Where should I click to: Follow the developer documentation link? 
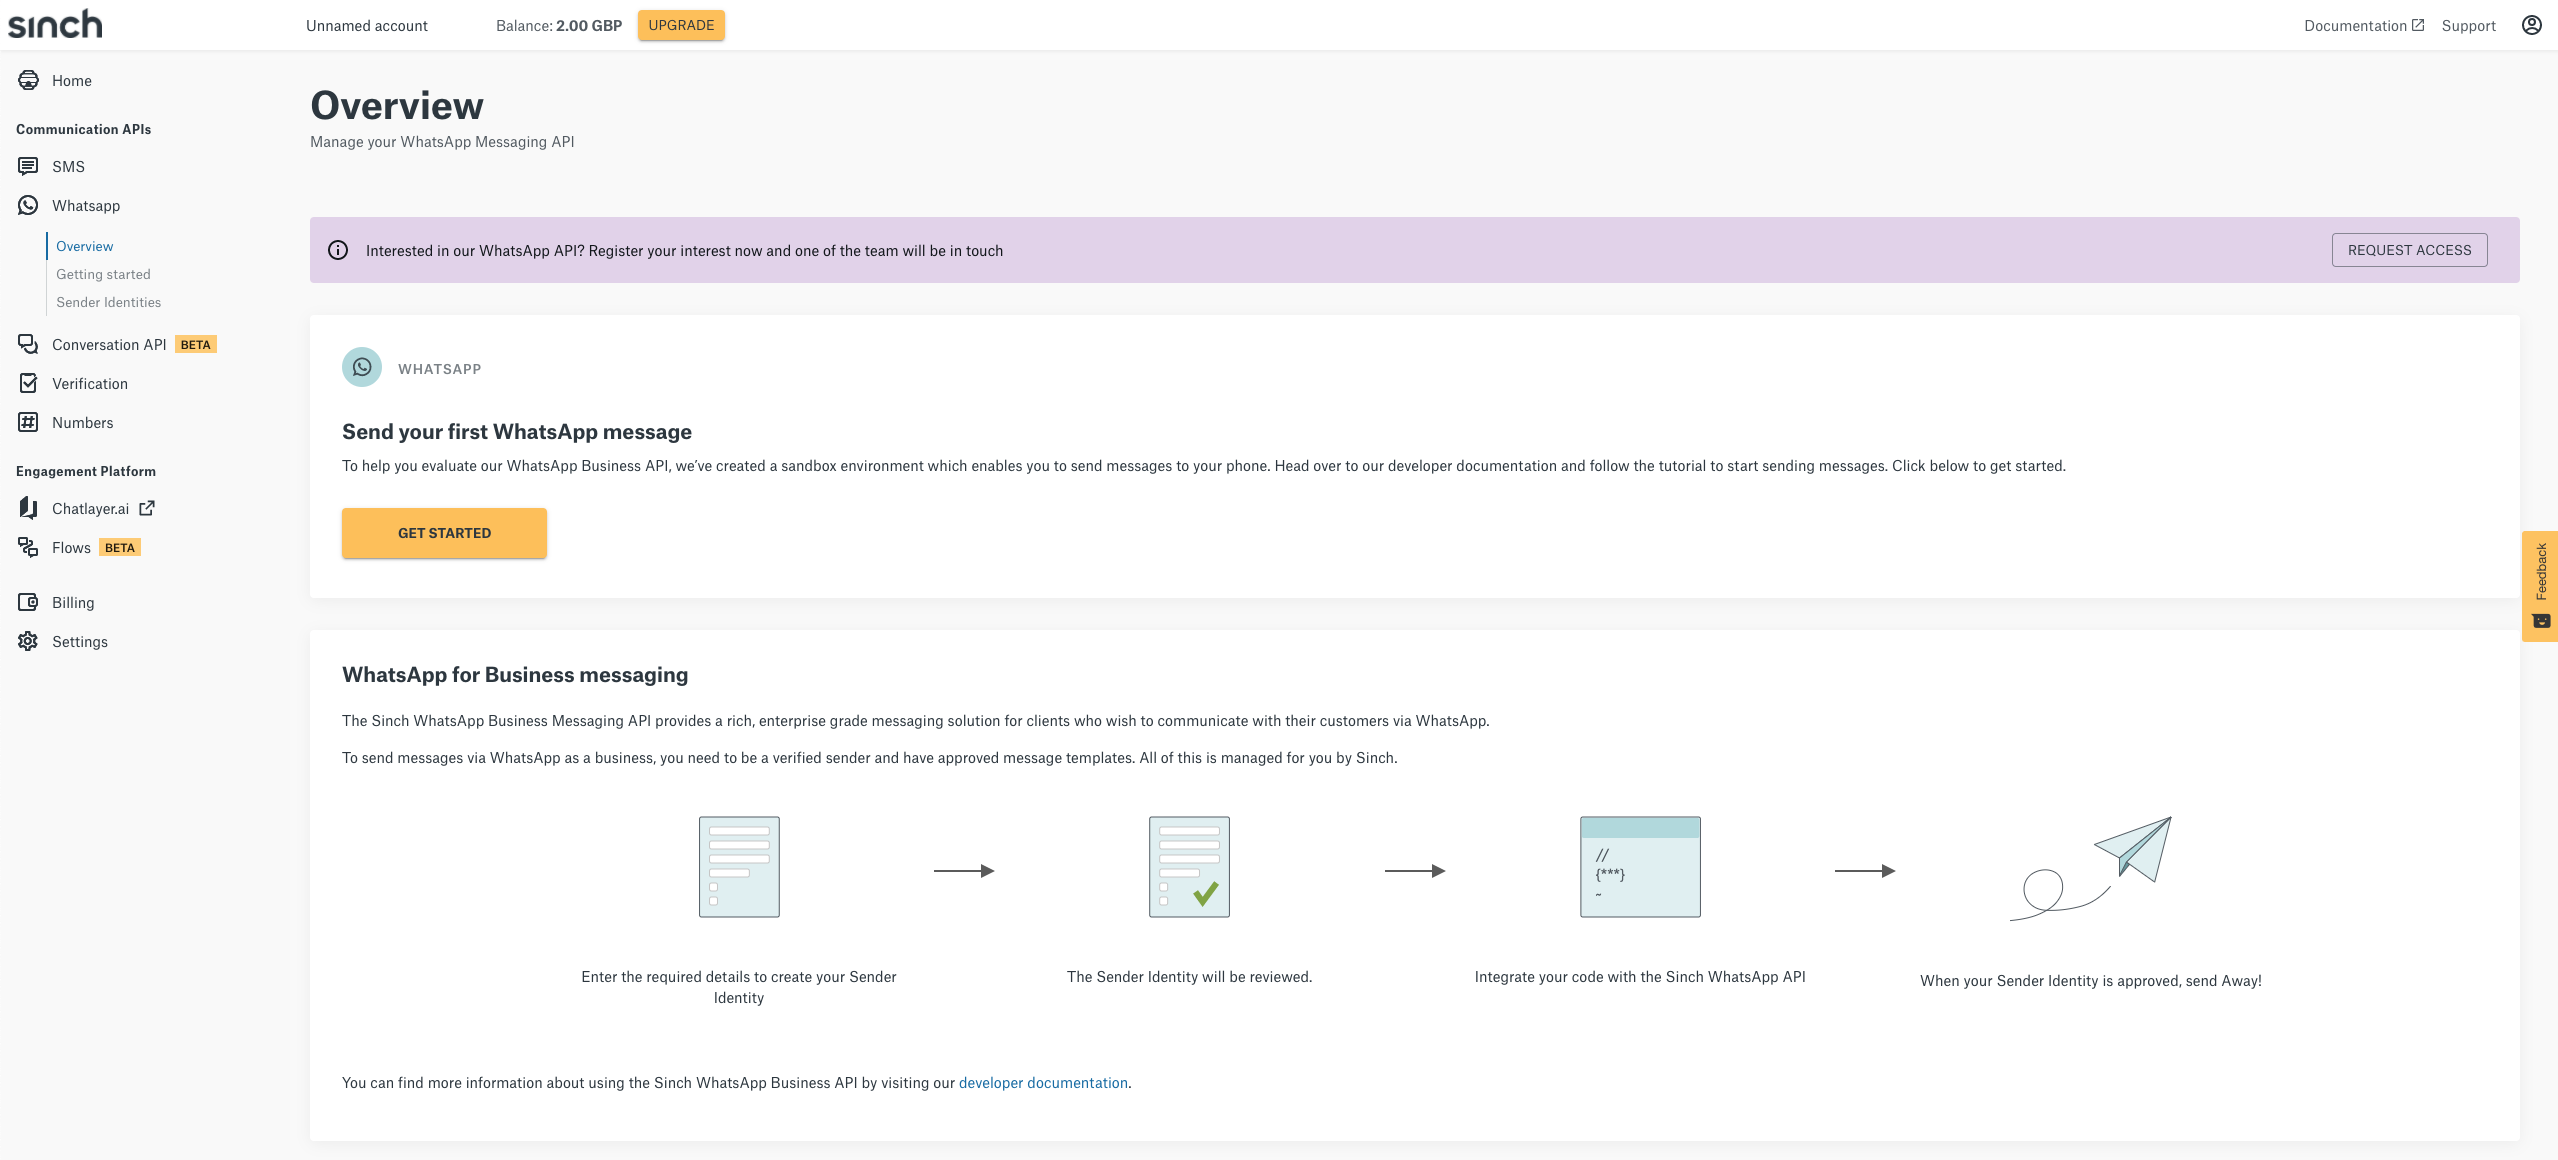pos(1043,1083)
